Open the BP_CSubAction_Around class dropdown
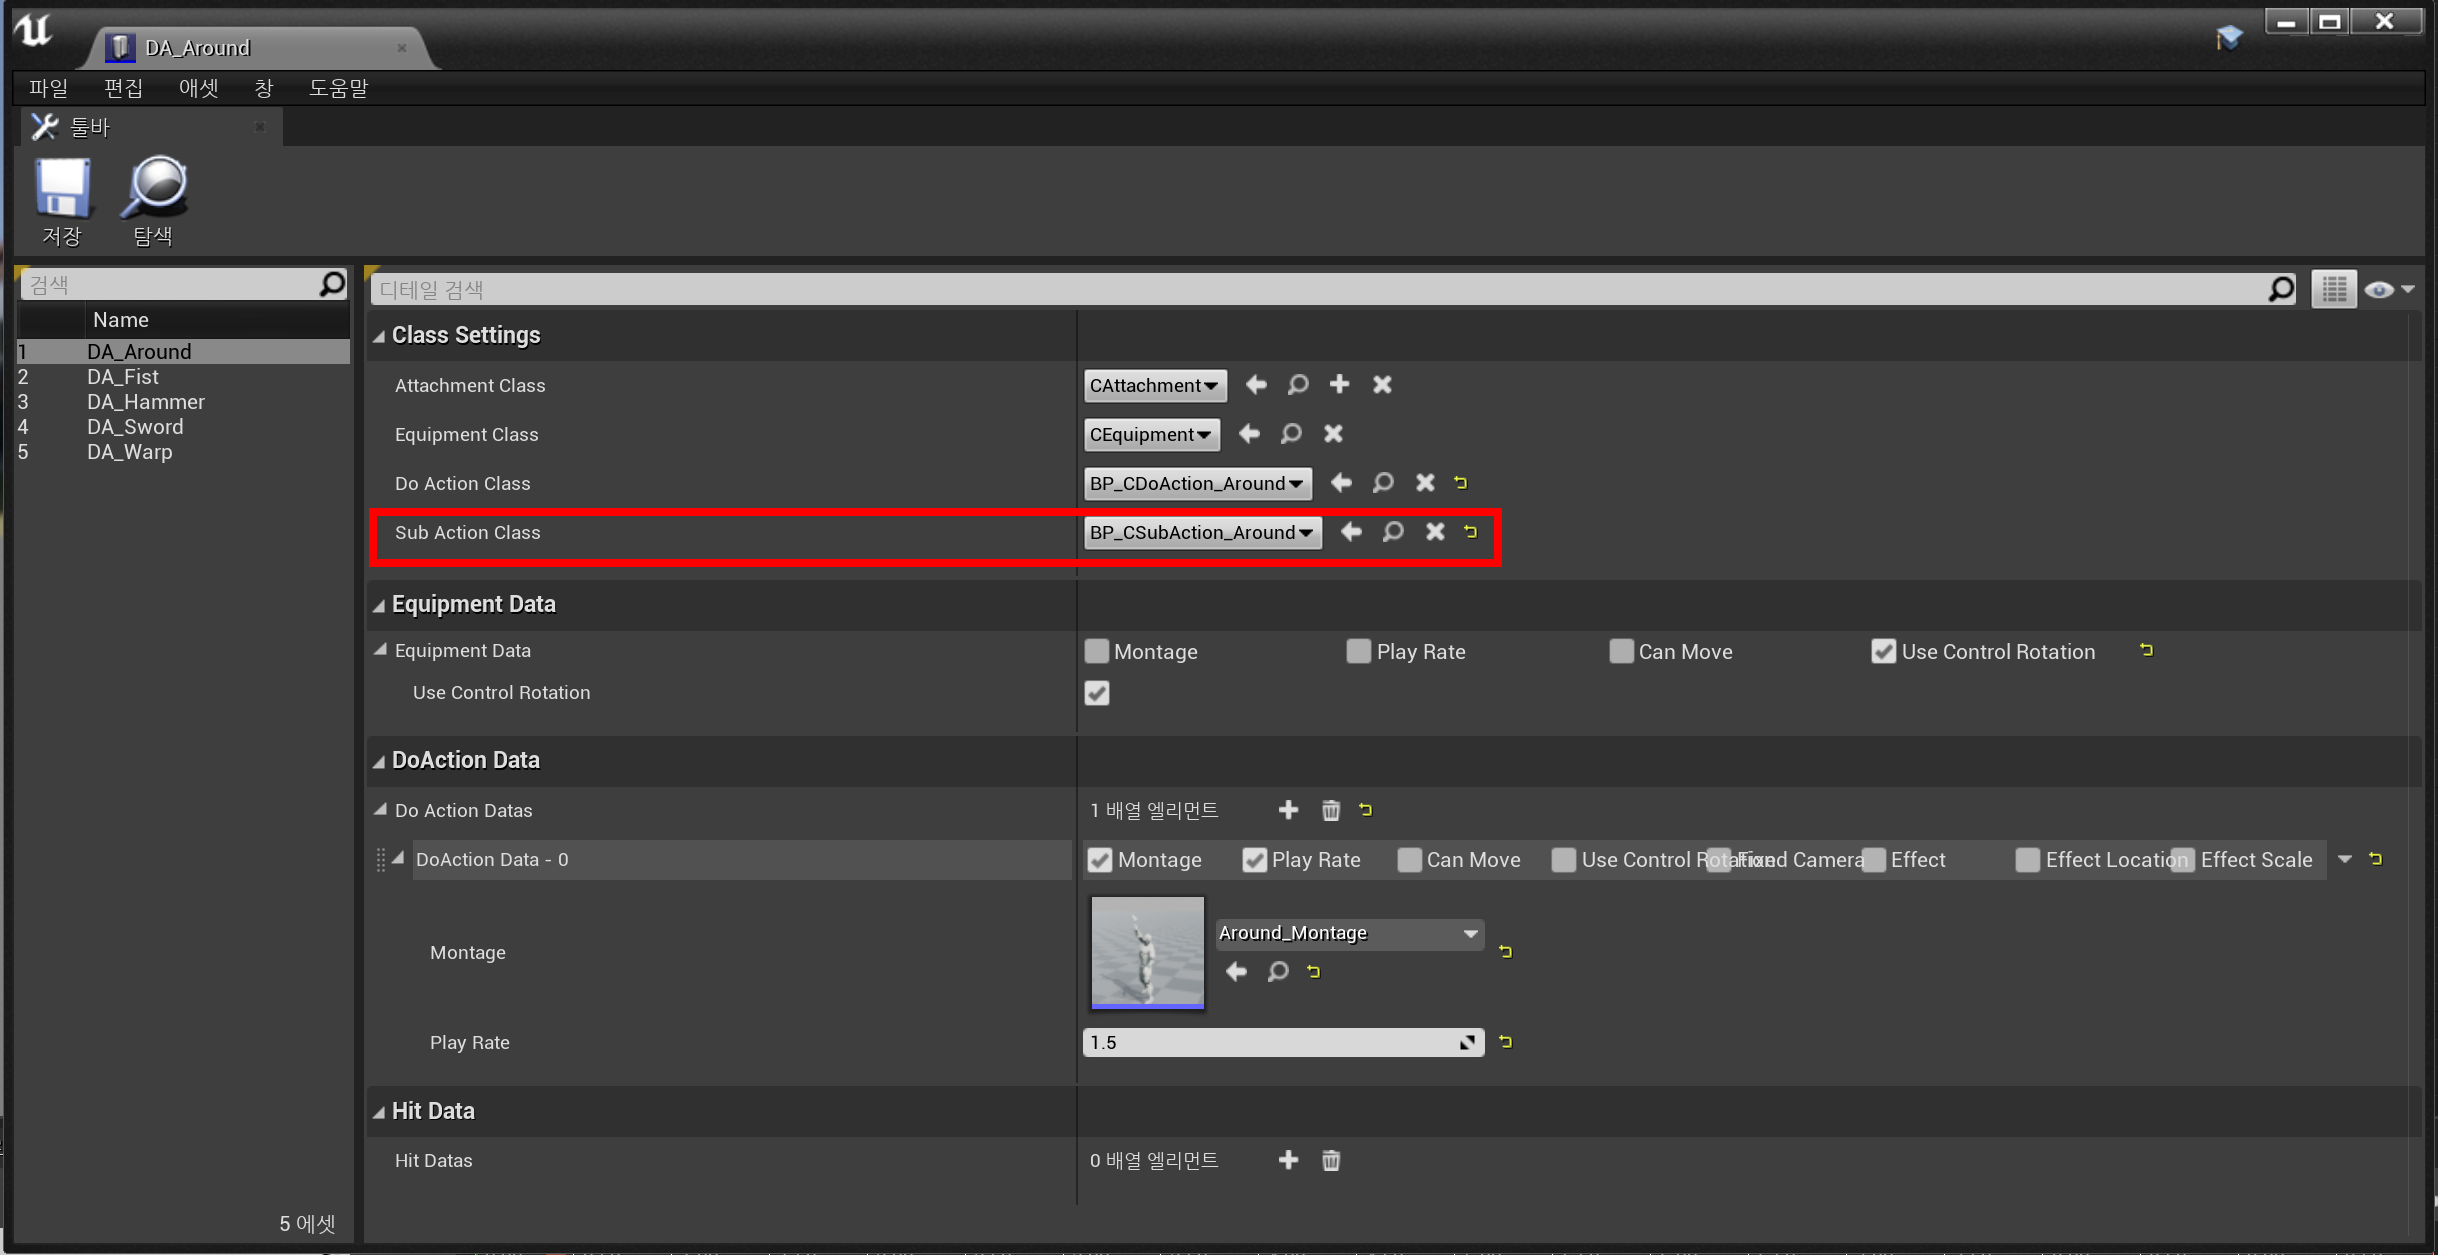Image resolution: width=2438 pixels, height=1255 pixels. 1202,533
